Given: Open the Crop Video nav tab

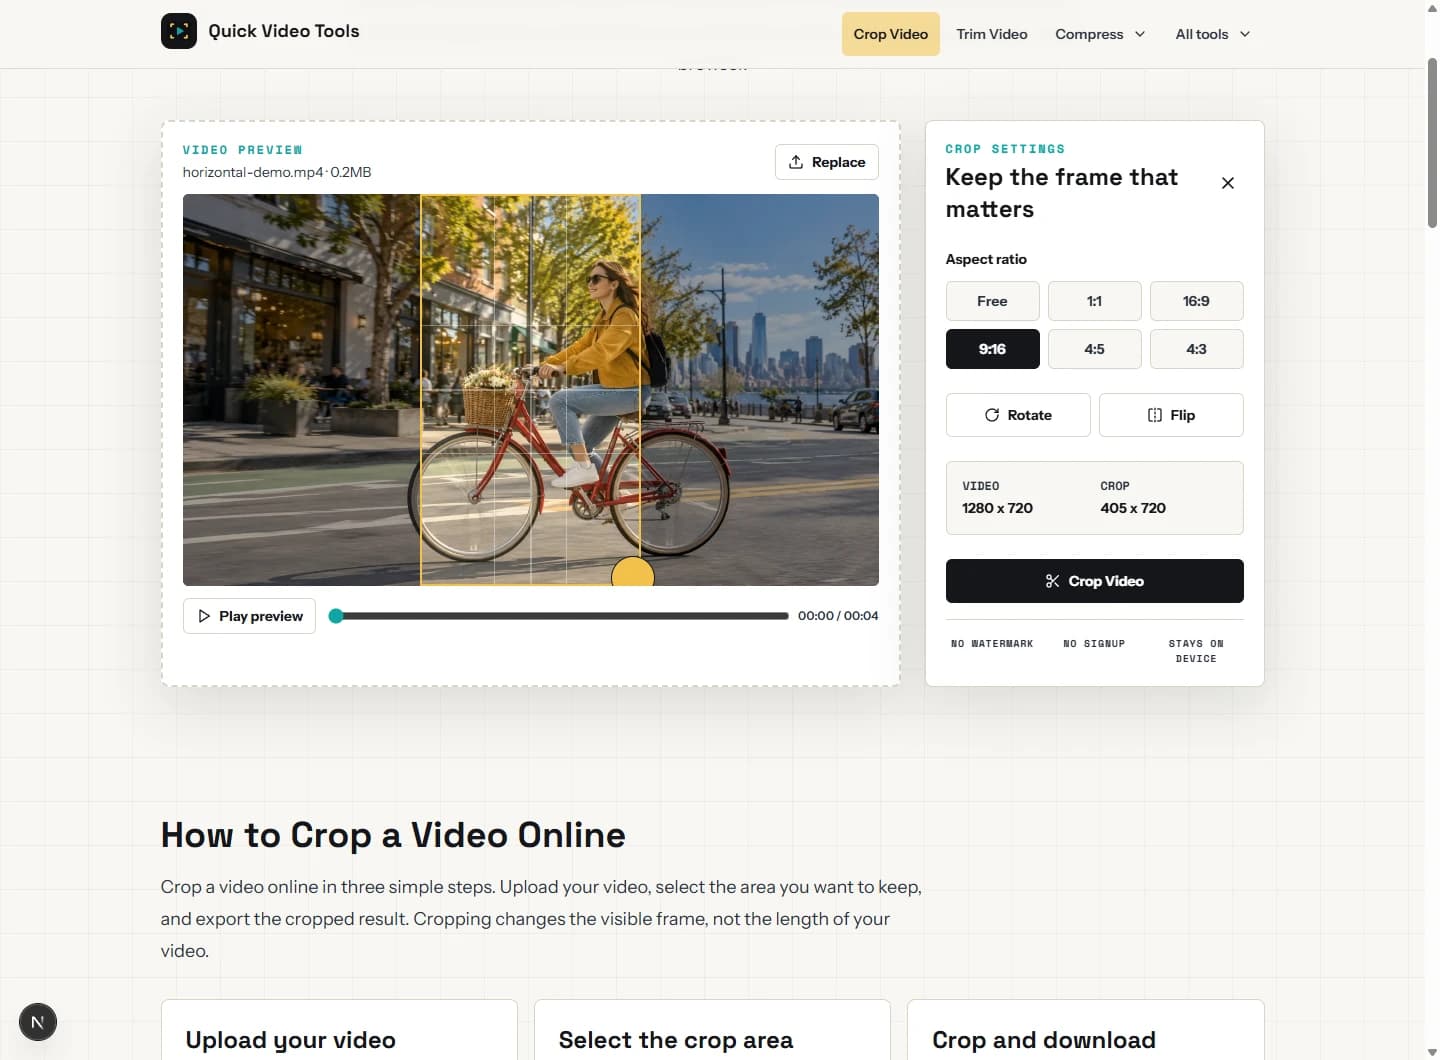Looking at the screenshot, I should pyautogui.click(x=890, y=34).
